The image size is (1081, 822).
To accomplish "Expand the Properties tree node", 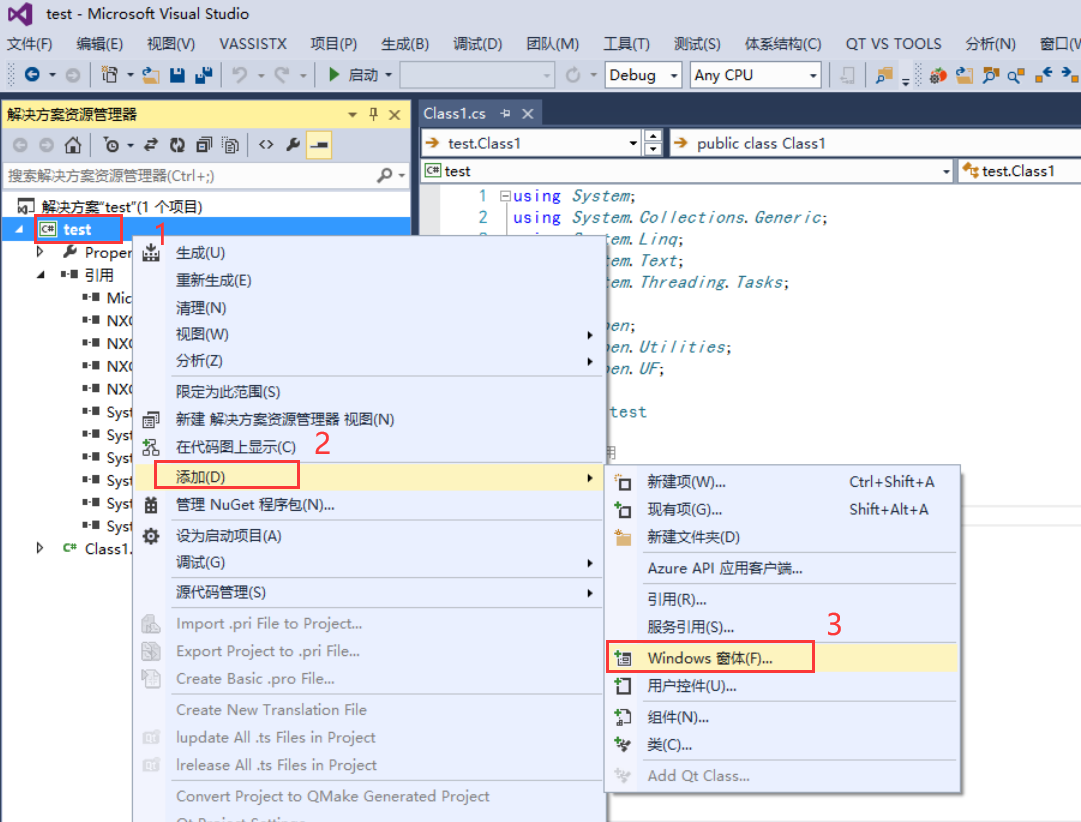I will [x=40, y=252].
